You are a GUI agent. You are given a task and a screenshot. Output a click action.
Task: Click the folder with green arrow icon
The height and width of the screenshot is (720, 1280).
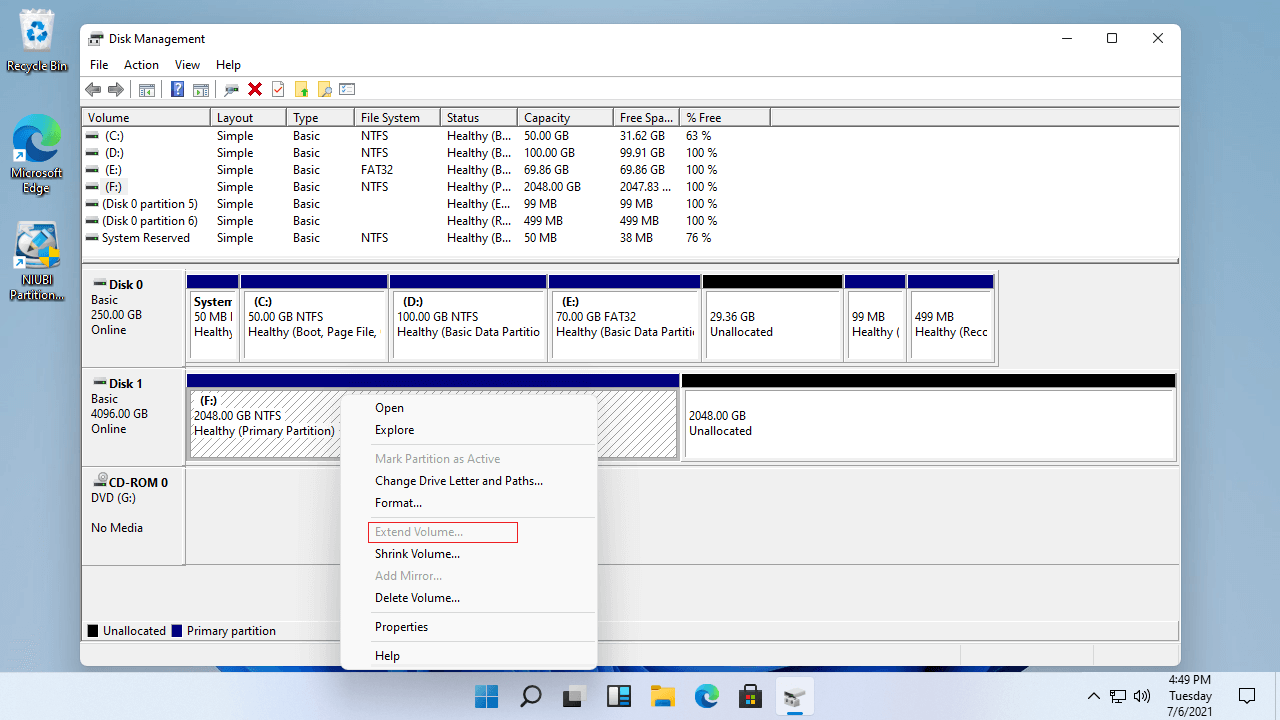(x=301, y=90)
